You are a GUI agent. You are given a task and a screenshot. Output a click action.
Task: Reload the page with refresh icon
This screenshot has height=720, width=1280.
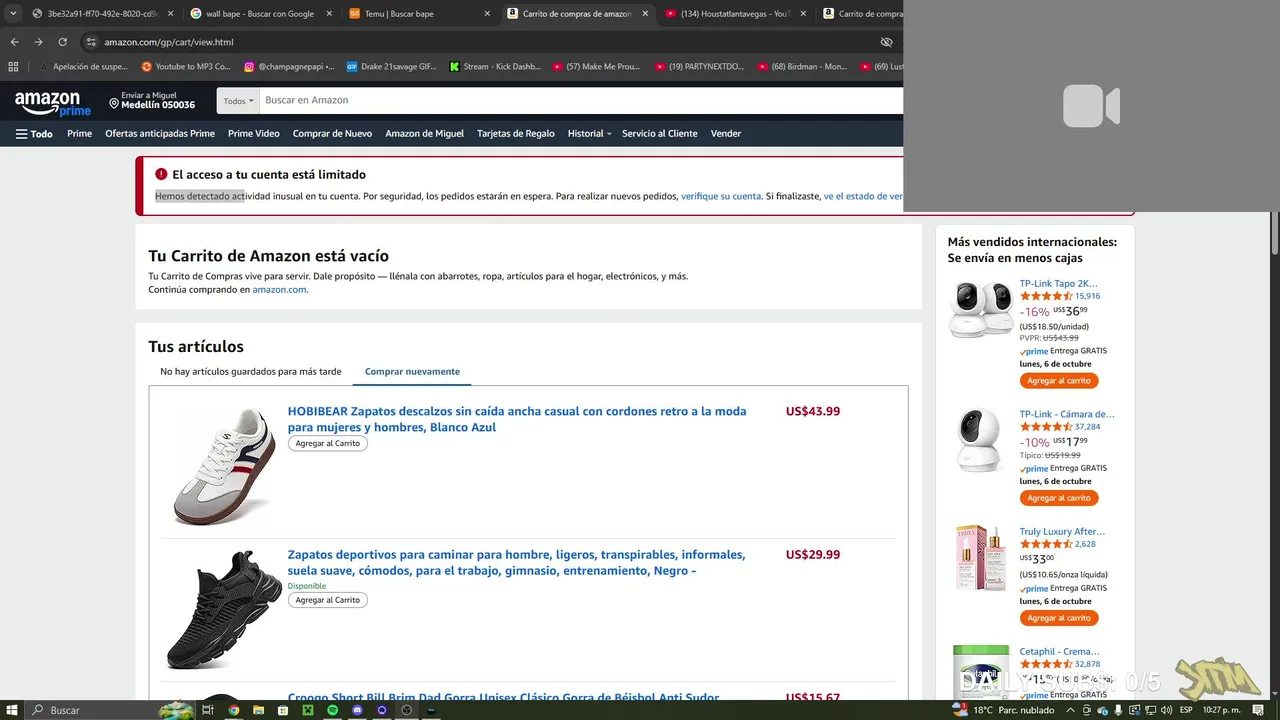(x=62, y=42)
